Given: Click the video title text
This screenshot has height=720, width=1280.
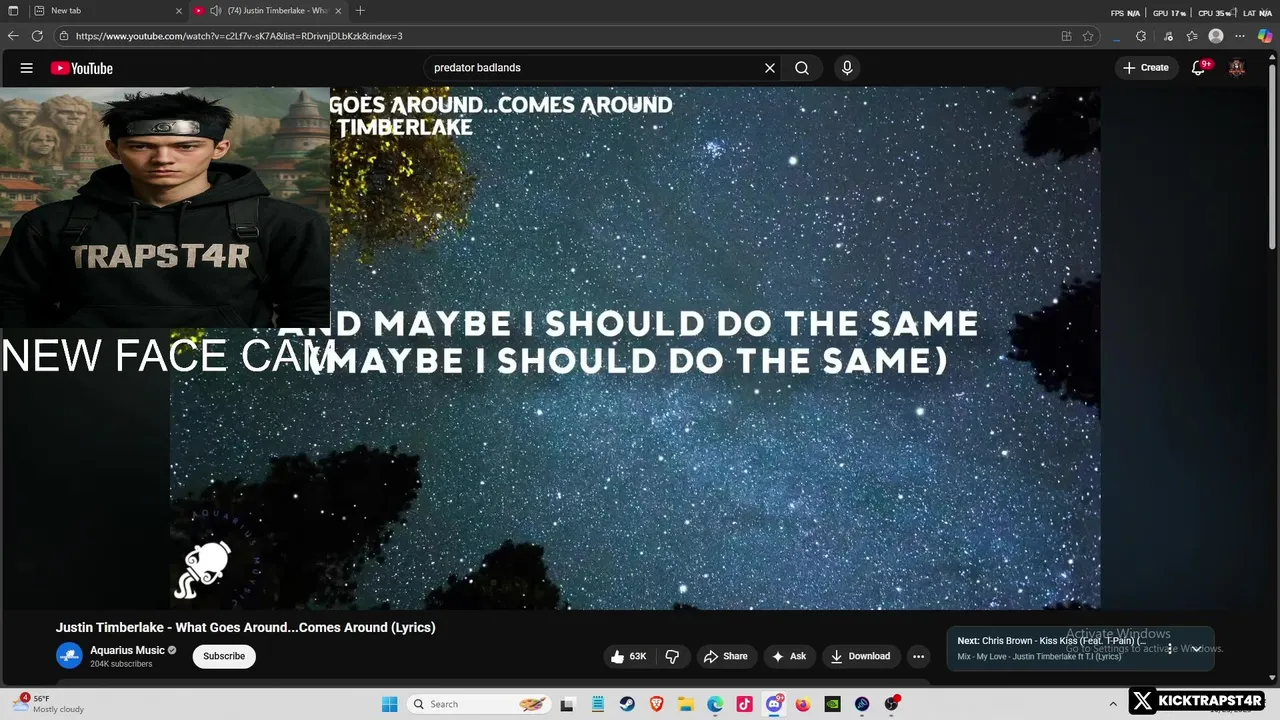Looking at the screenshot, I should [x=246, y=628].
